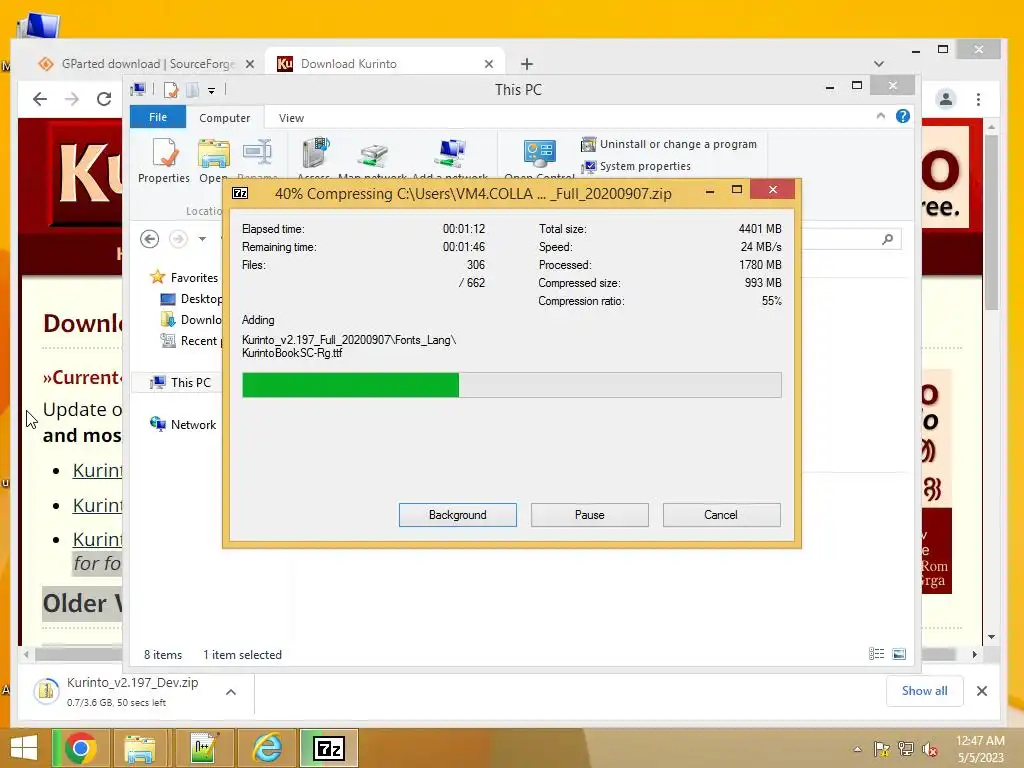This screenshot has height=768, width=1024.
Task: Select Network in navigation pane
Action: point(183,424)
